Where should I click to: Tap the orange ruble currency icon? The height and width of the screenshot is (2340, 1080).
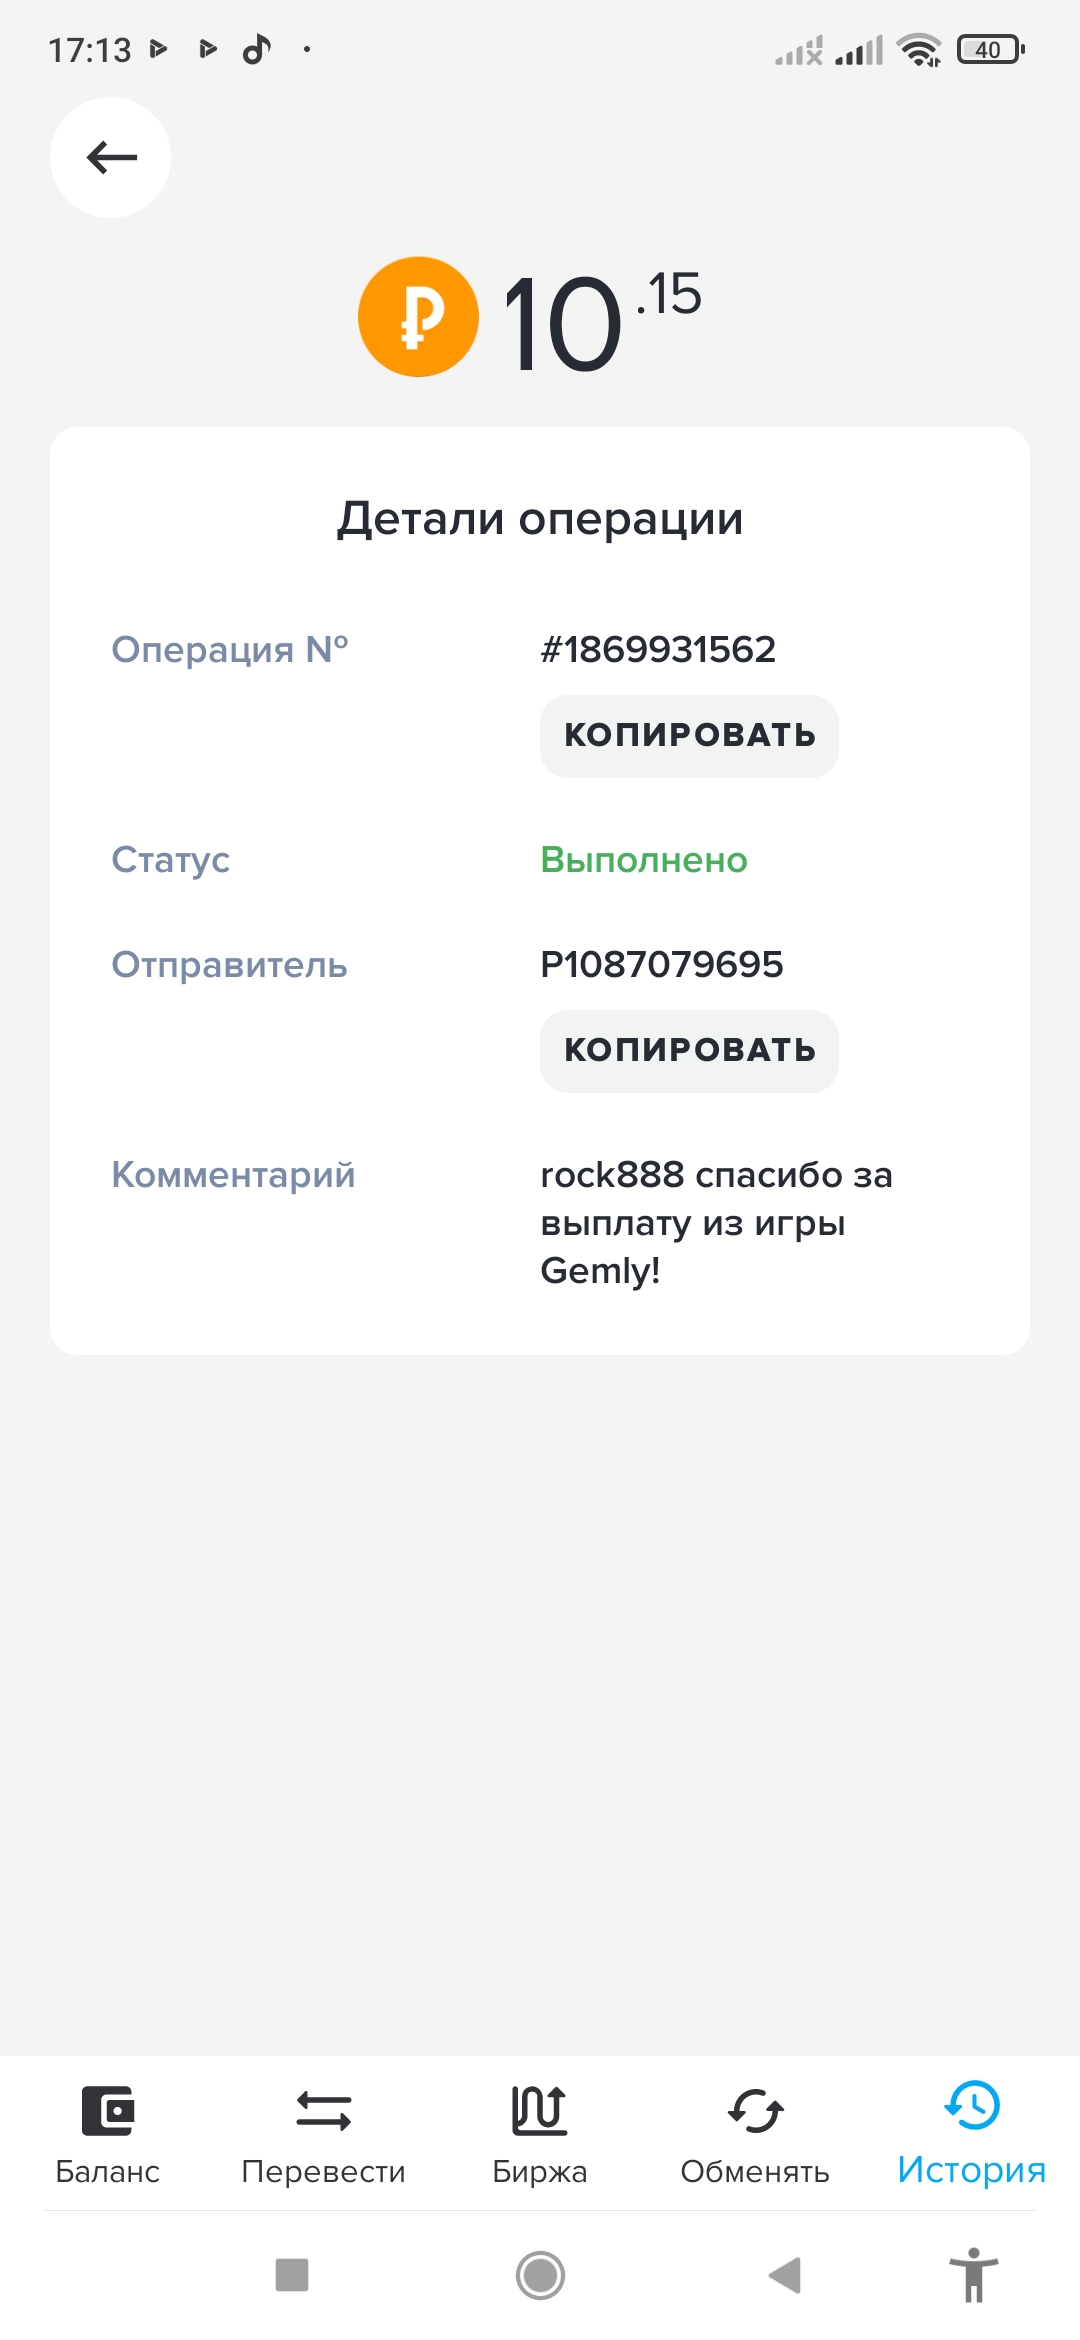click(418, 317)
